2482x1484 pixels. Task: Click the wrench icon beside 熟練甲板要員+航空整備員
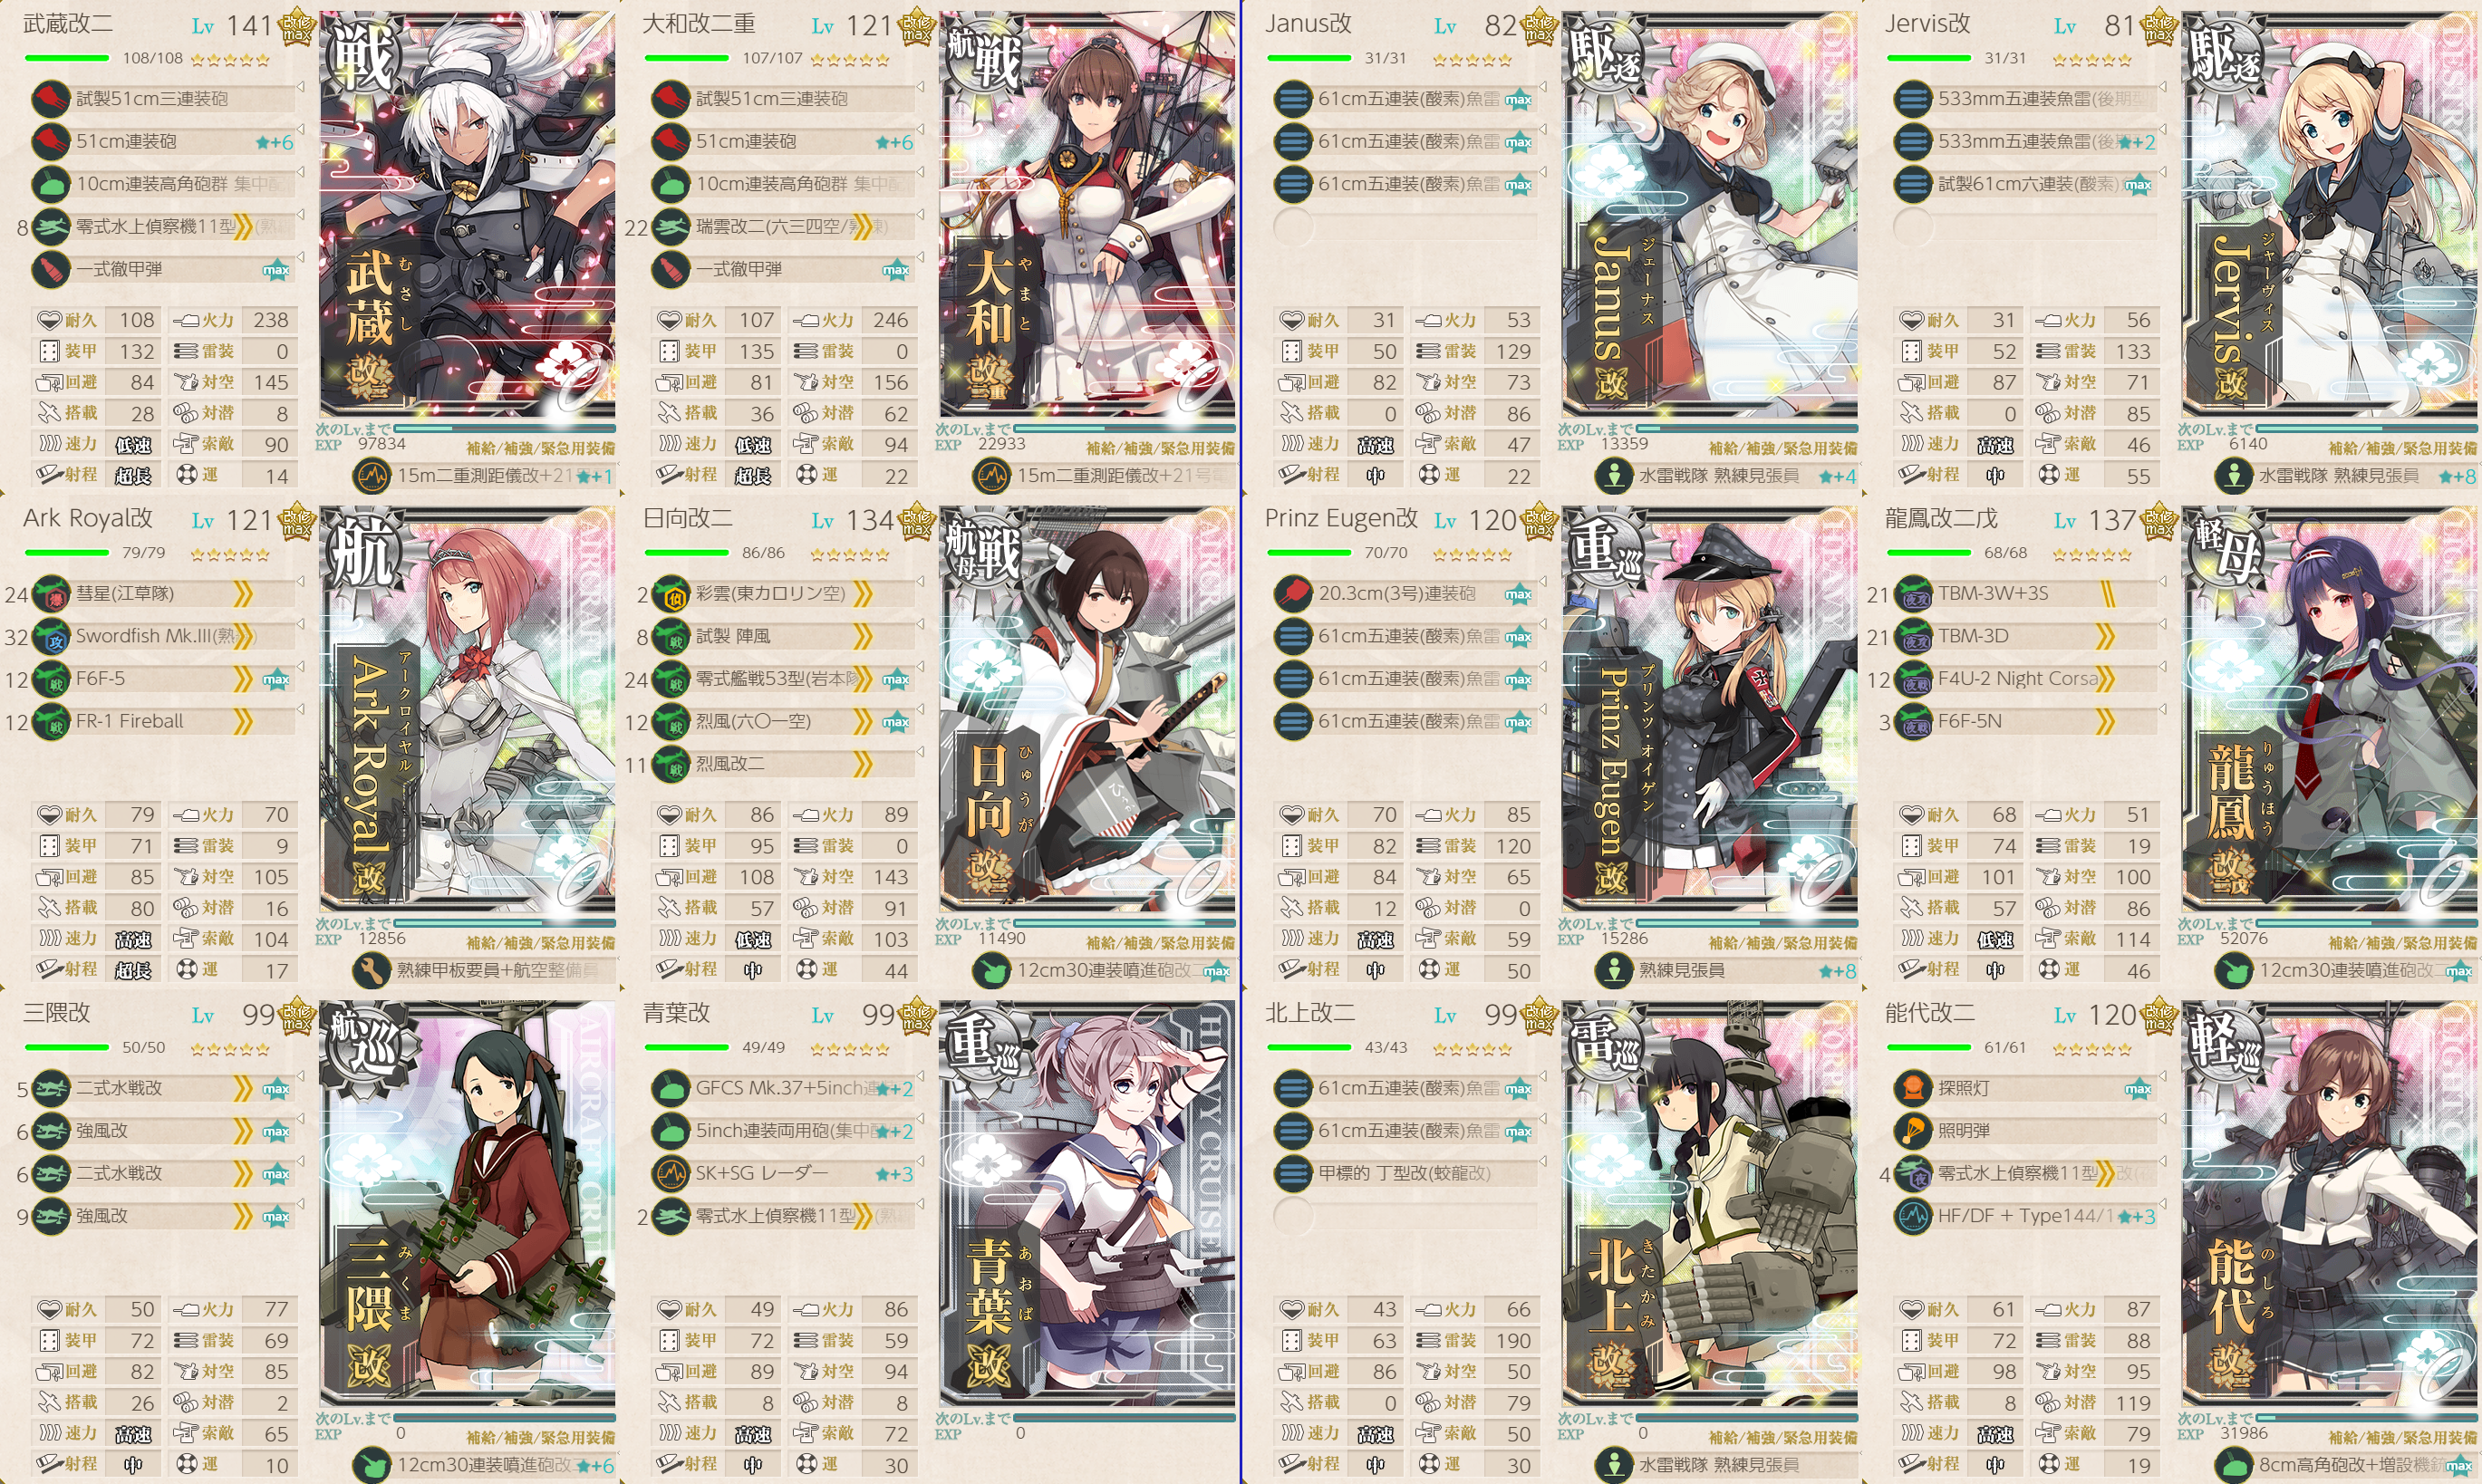click(x=371, y=970)
